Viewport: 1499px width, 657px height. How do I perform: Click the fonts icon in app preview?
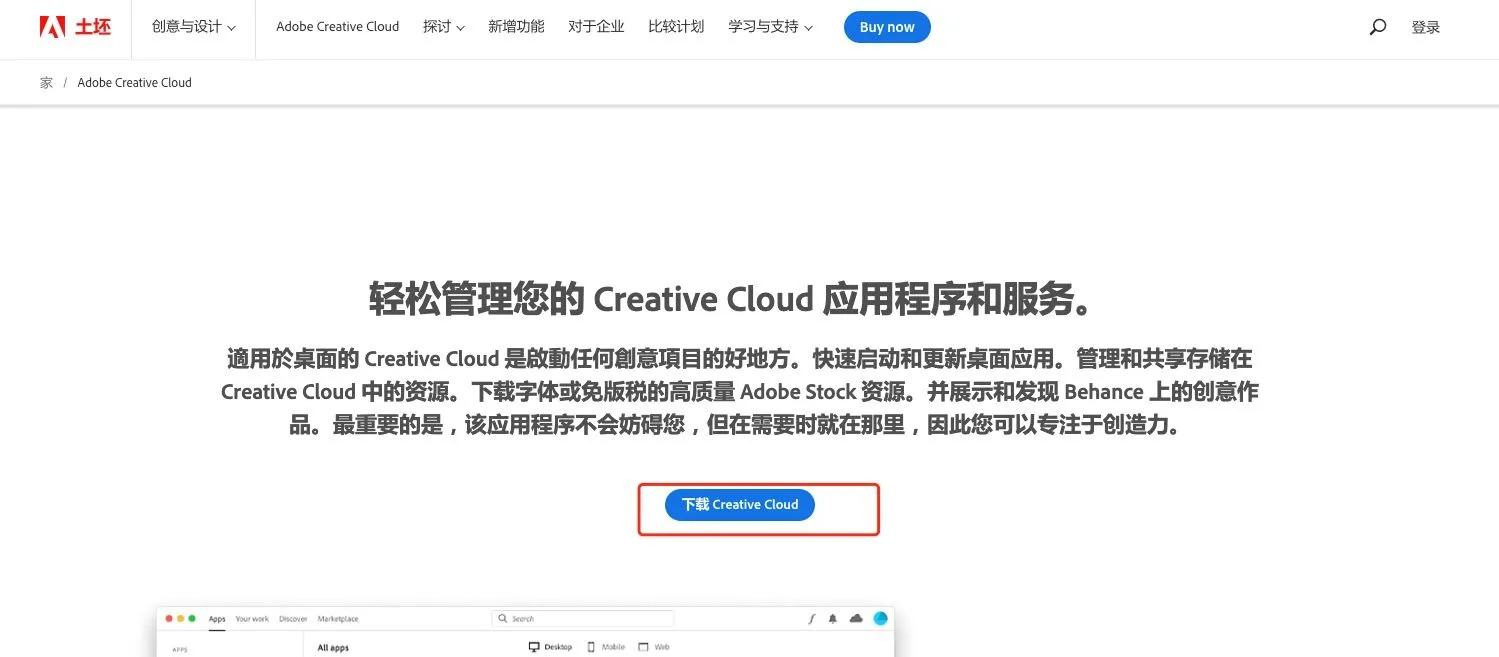pyautogui.click(x=811, y=619)
